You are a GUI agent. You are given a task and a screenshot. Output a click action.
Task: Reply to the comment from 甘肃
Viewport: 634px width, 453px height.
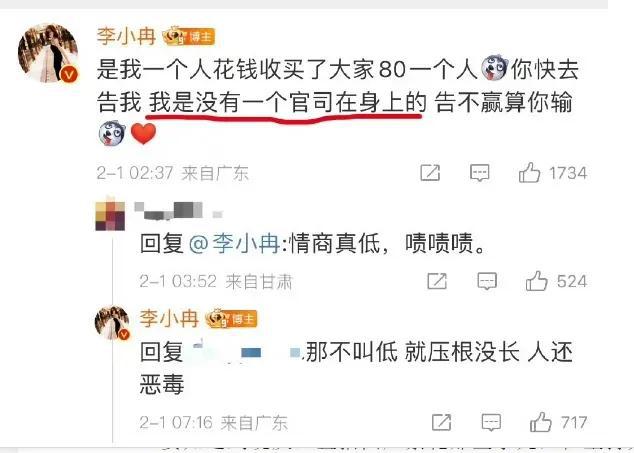tap(487, 281)
